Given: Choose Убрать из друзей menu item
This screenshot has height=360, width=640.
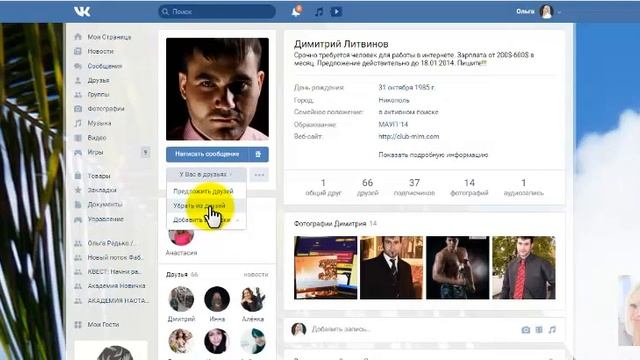Looking at the screenshot, I should pos(199,206).
